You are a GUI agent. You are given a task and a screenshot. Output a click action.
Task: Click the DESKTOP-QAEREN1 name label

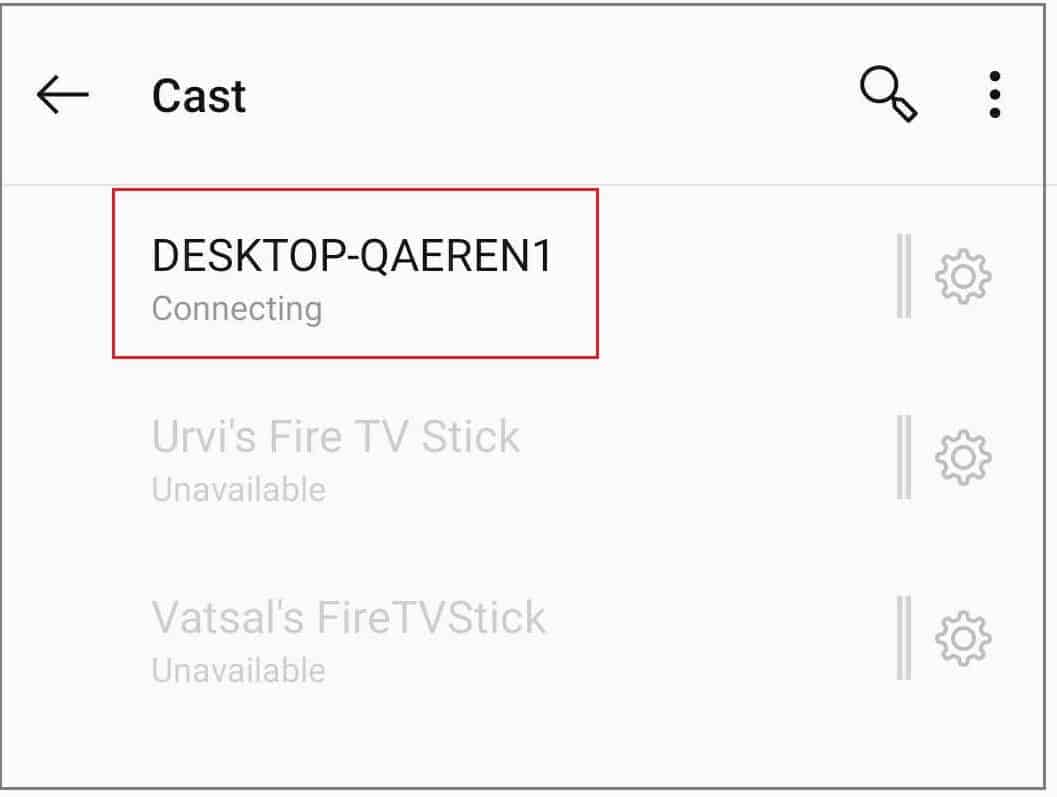click(x=352, y=256)
